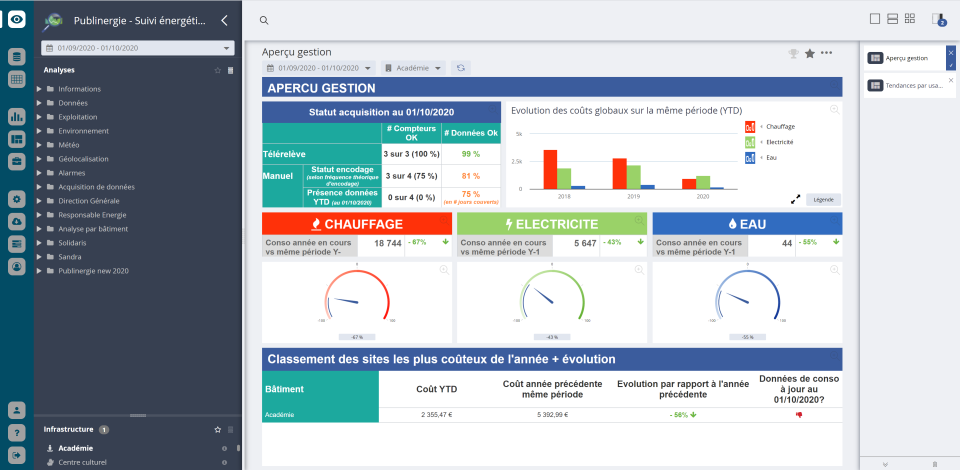This screenshot has height=470, width=960.
Task: Open the bar chart icon in sidebar
Action: (17, 117)
